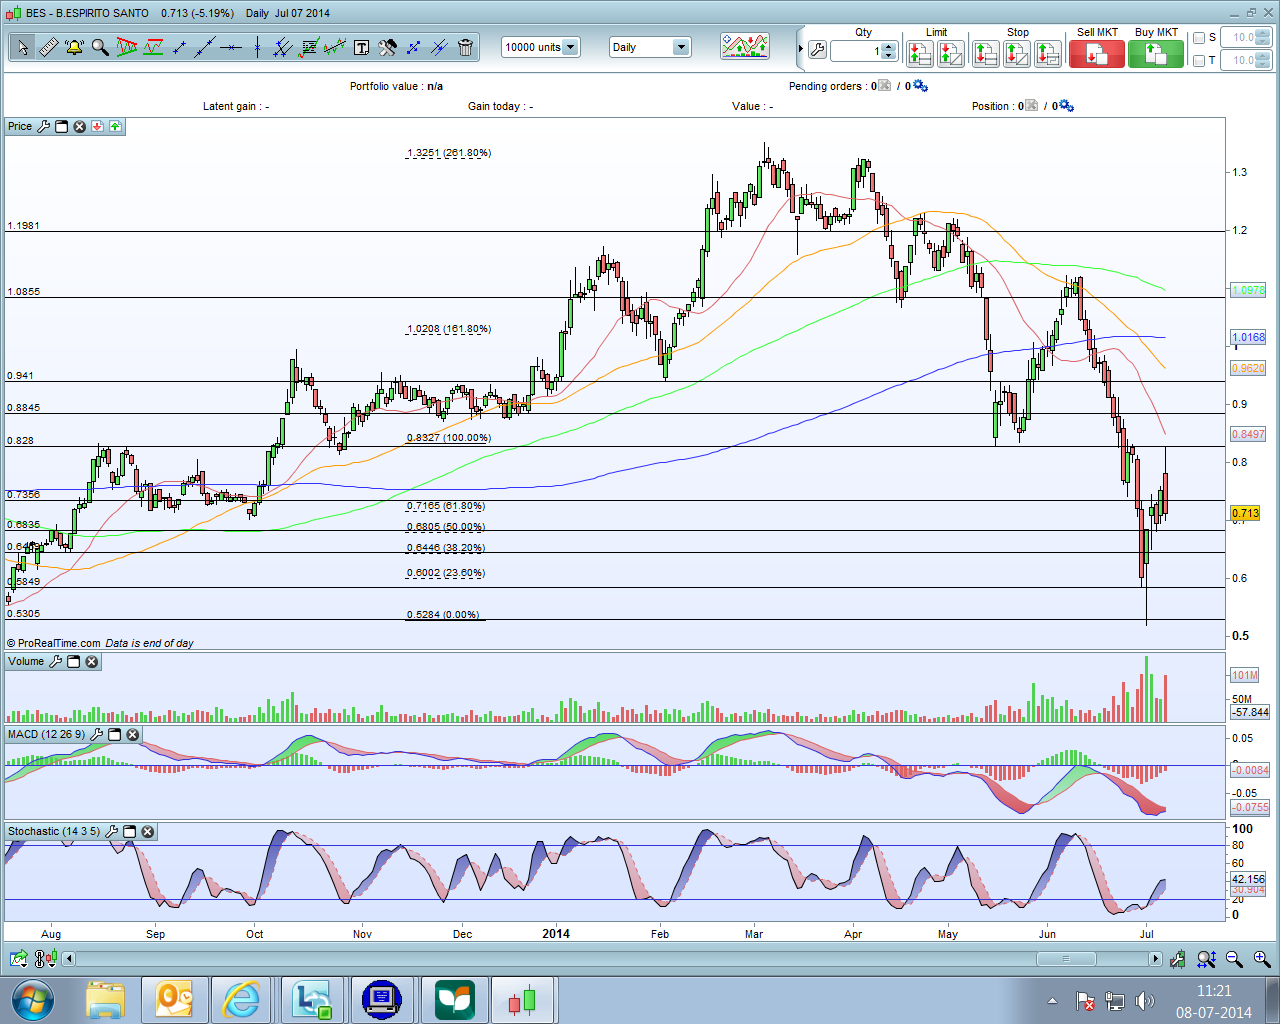Open the indicators chart icon in toolbar

(x=745, y=47)
